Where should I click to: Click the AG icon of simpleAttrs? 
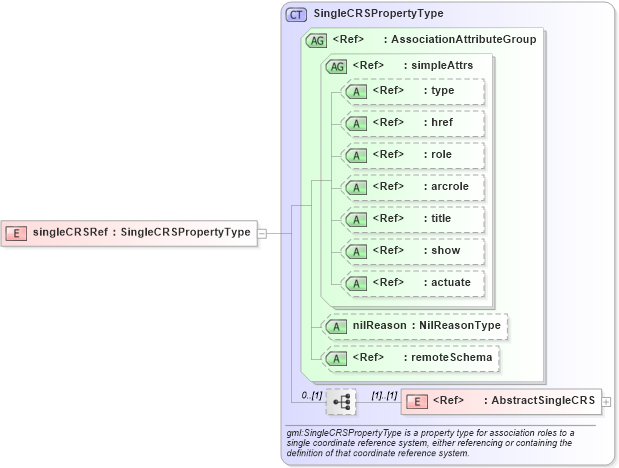coord(337,66)
